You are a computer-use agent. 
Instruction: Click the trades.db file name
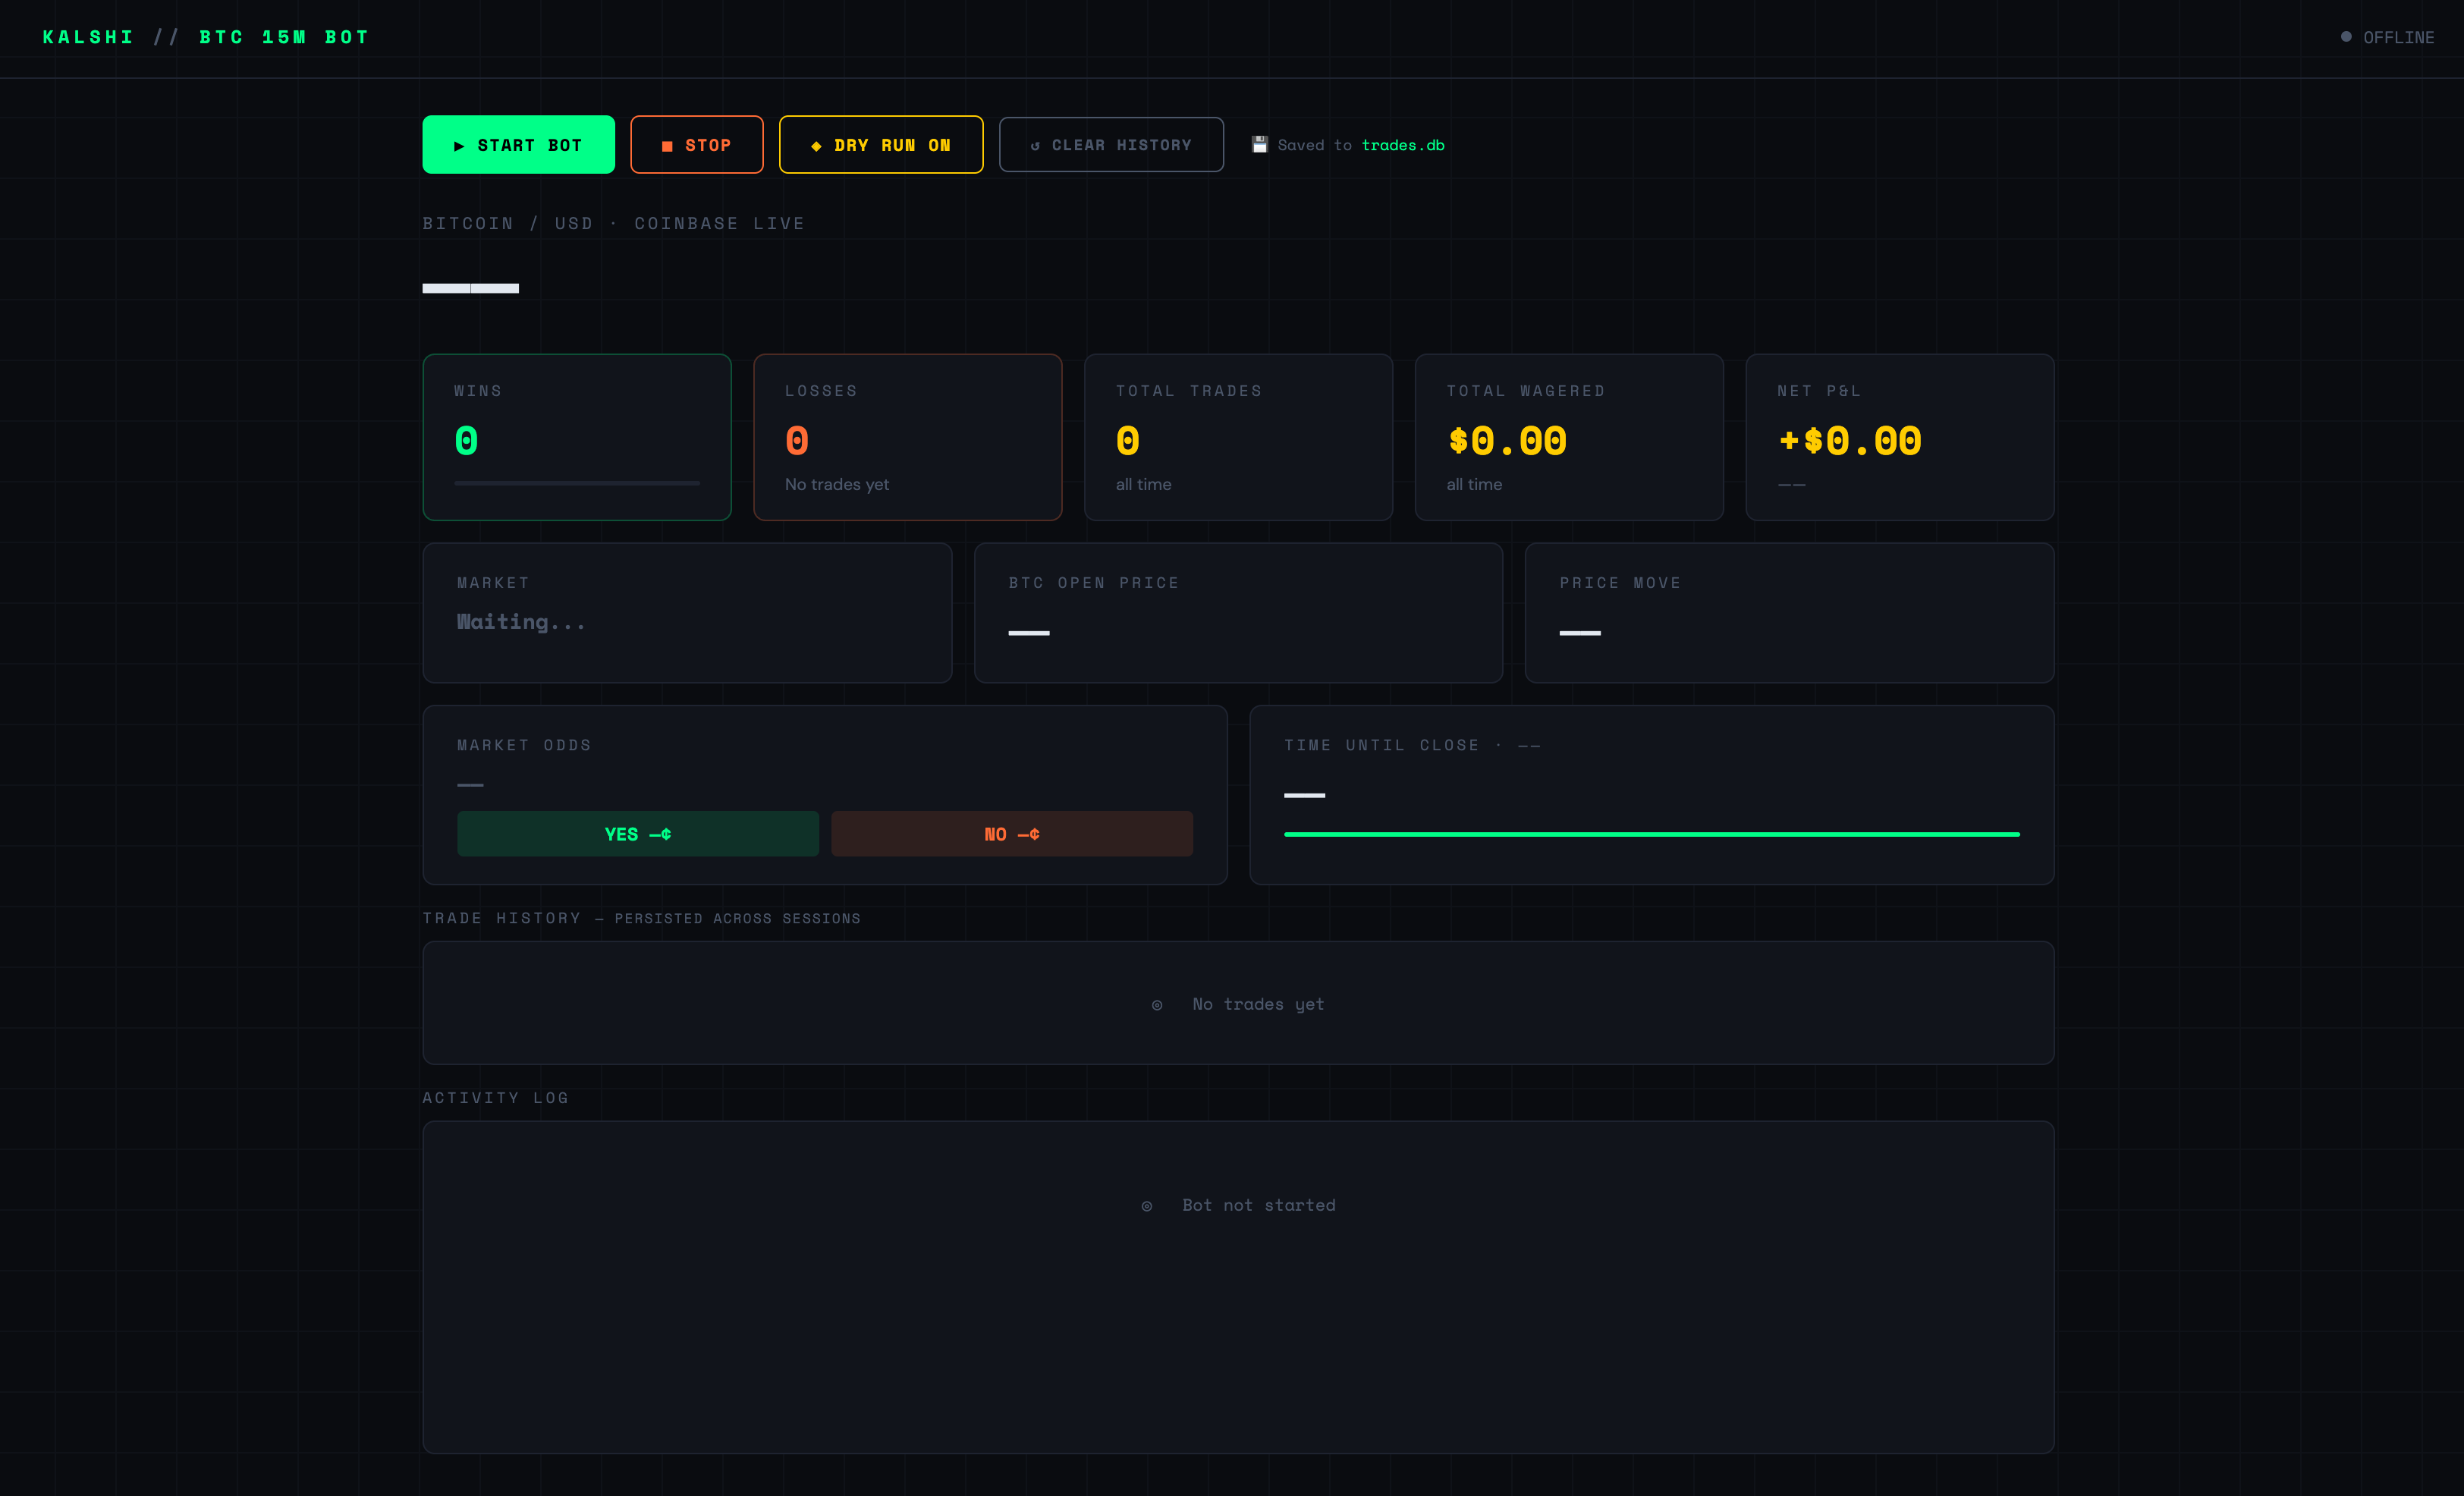tap(1403, 145)
